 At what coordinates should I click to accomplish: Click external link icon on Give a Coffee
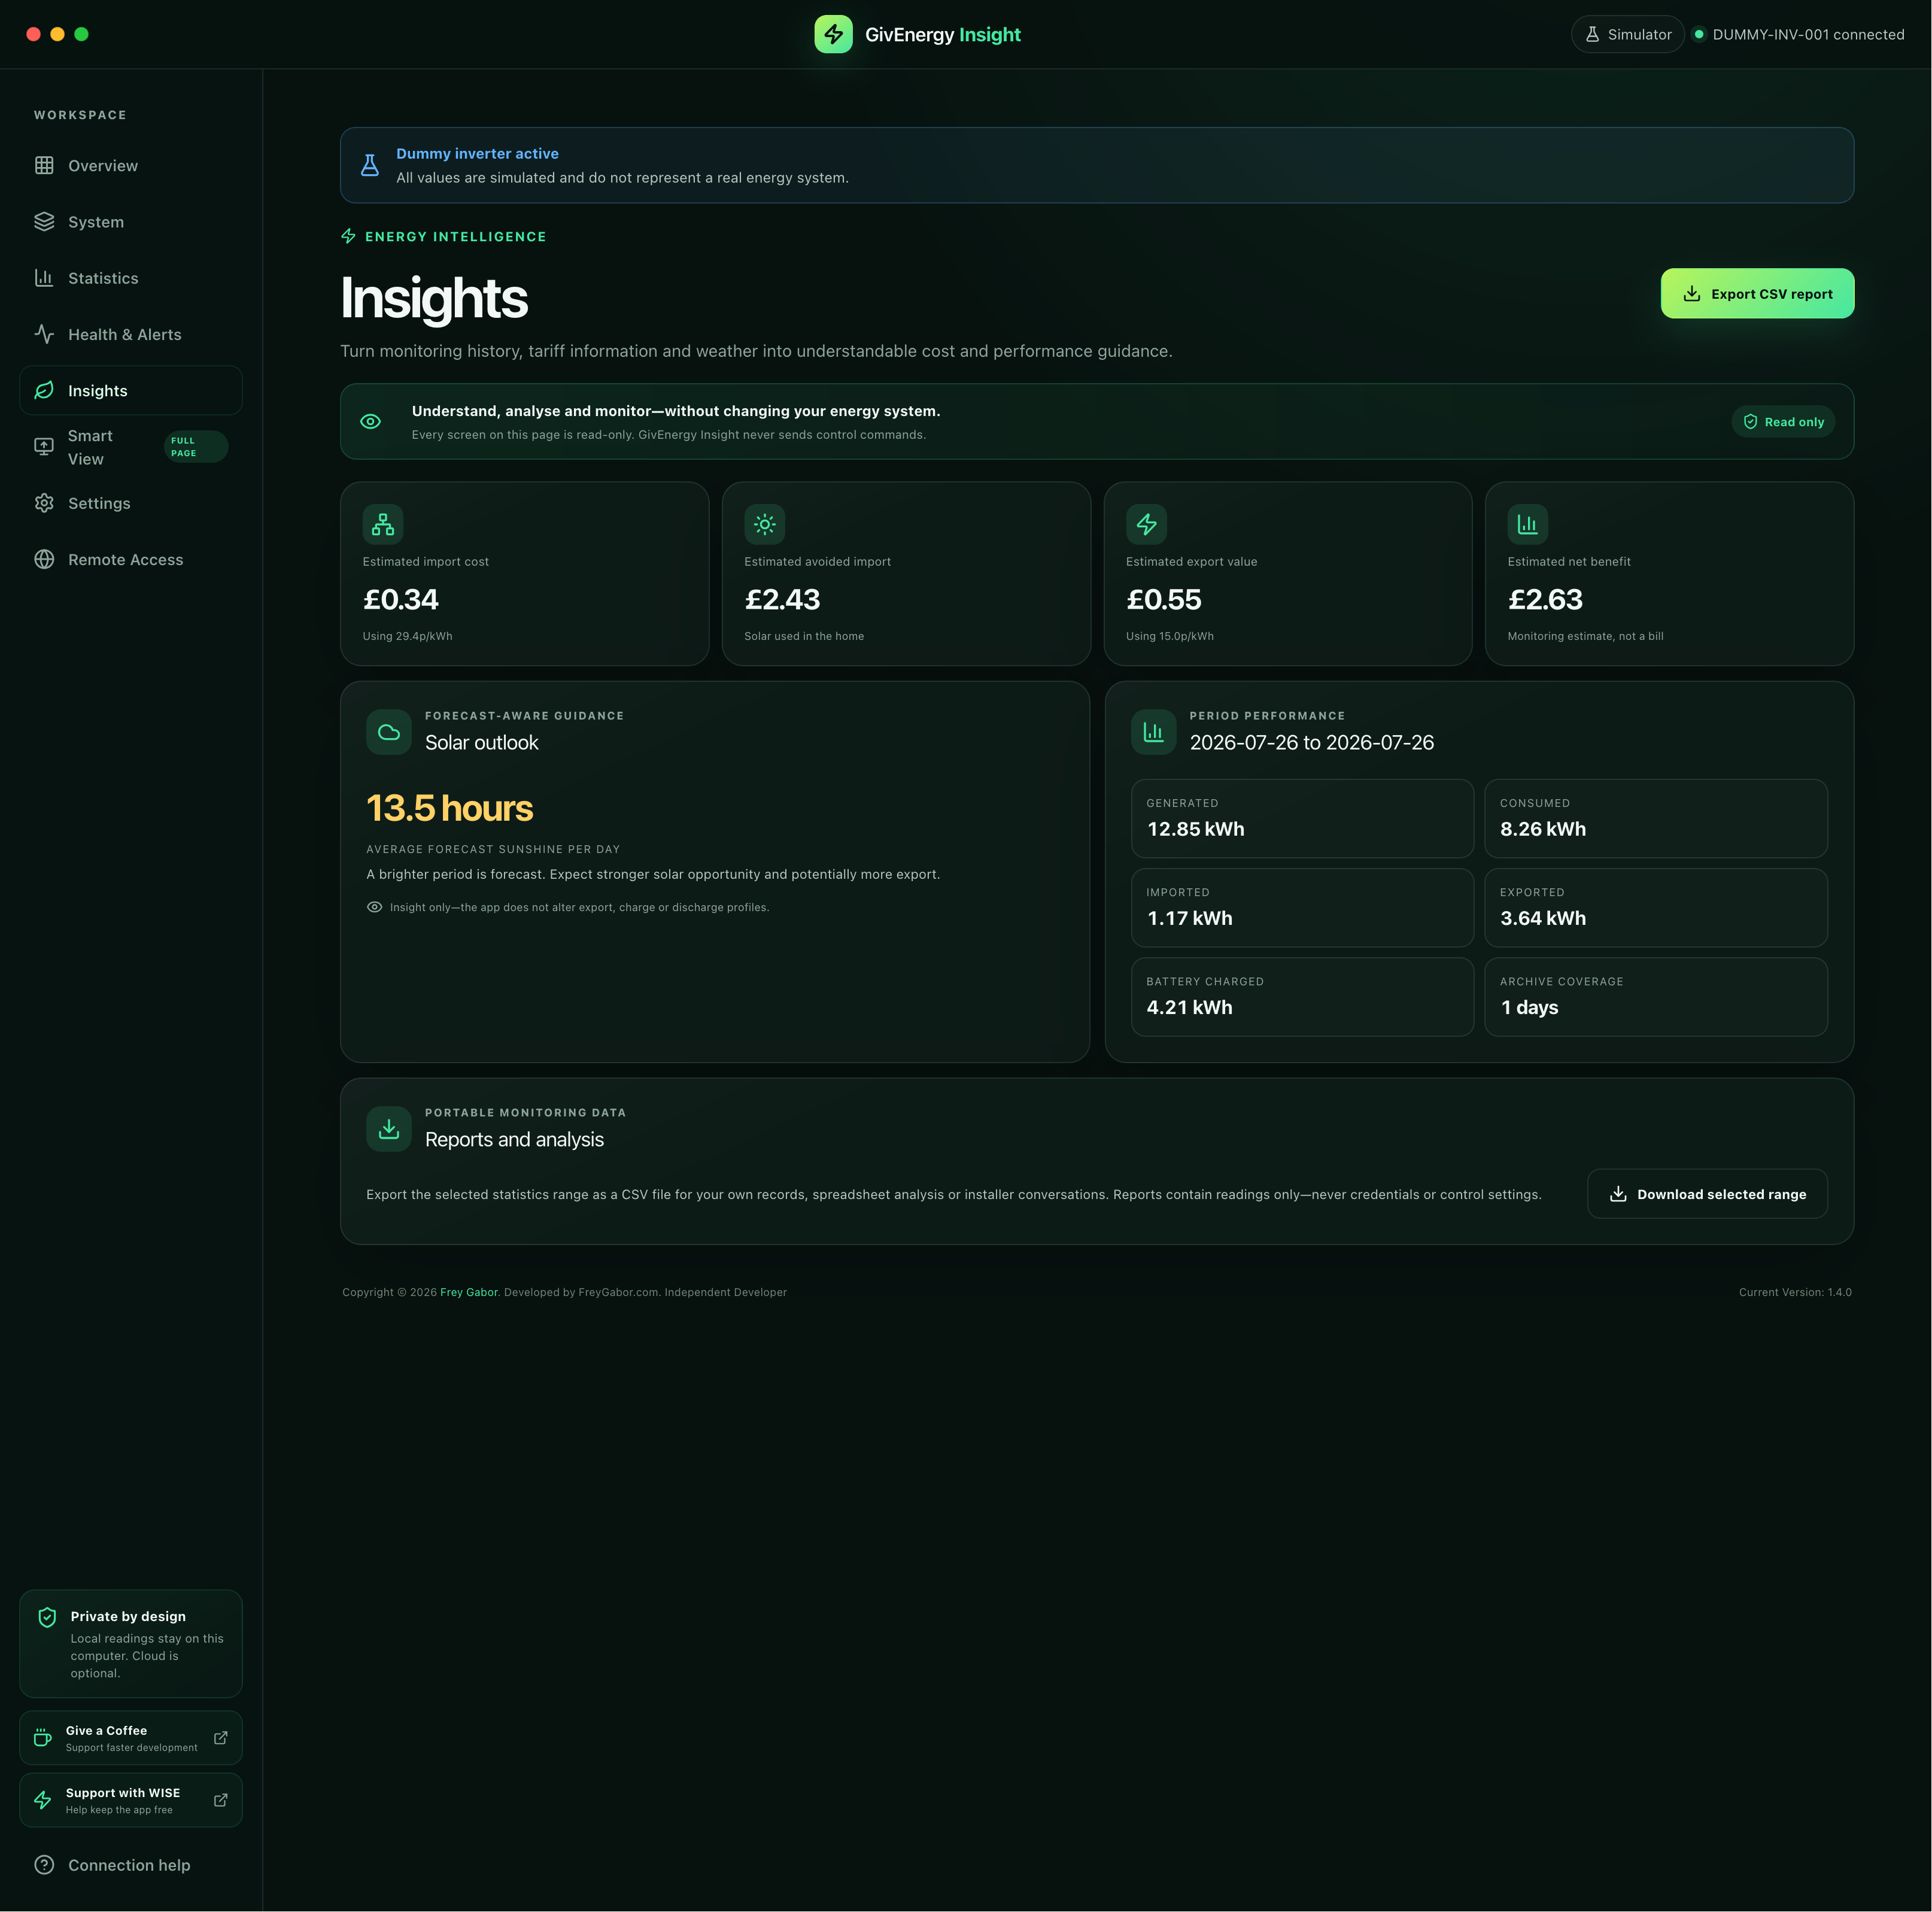click(x=221, y=1738)
